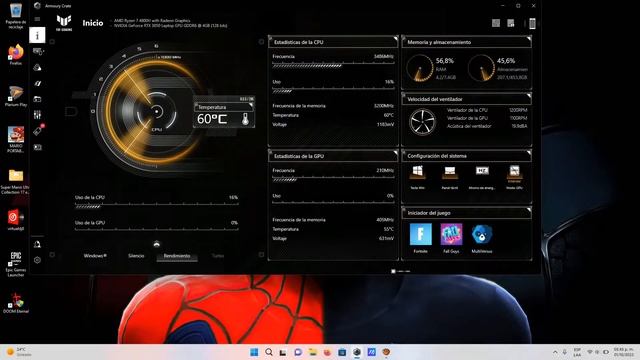The height and width of the screenshot is (360, 640).
Task: Select the Silencio operating mode
Action: click(x=136, y=256)
